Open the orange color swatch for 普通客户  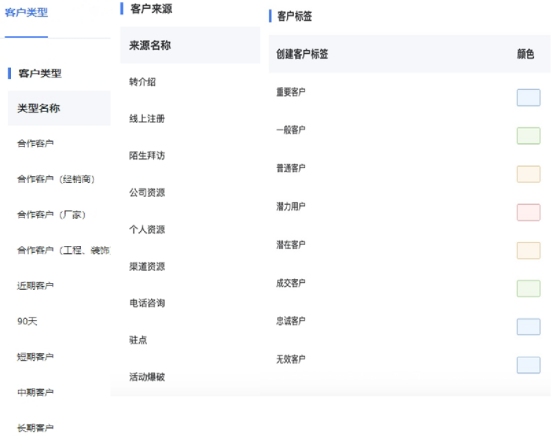point(529,174)
